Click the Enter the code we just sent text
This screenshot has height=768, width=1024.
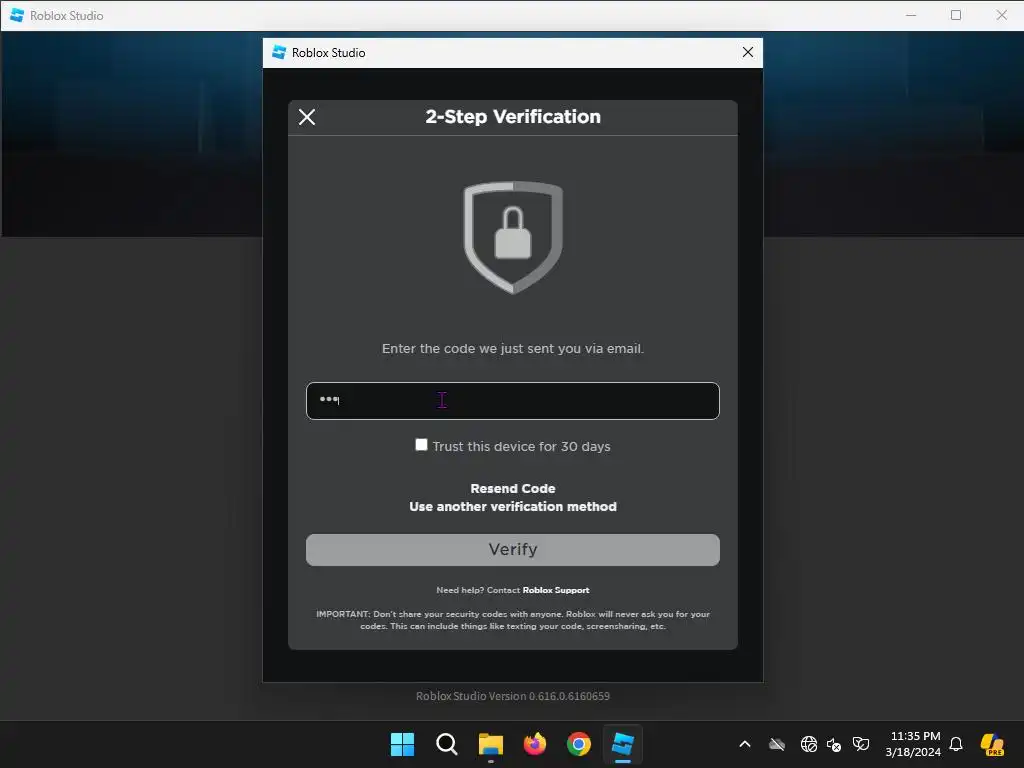click(x=513, y=349)
